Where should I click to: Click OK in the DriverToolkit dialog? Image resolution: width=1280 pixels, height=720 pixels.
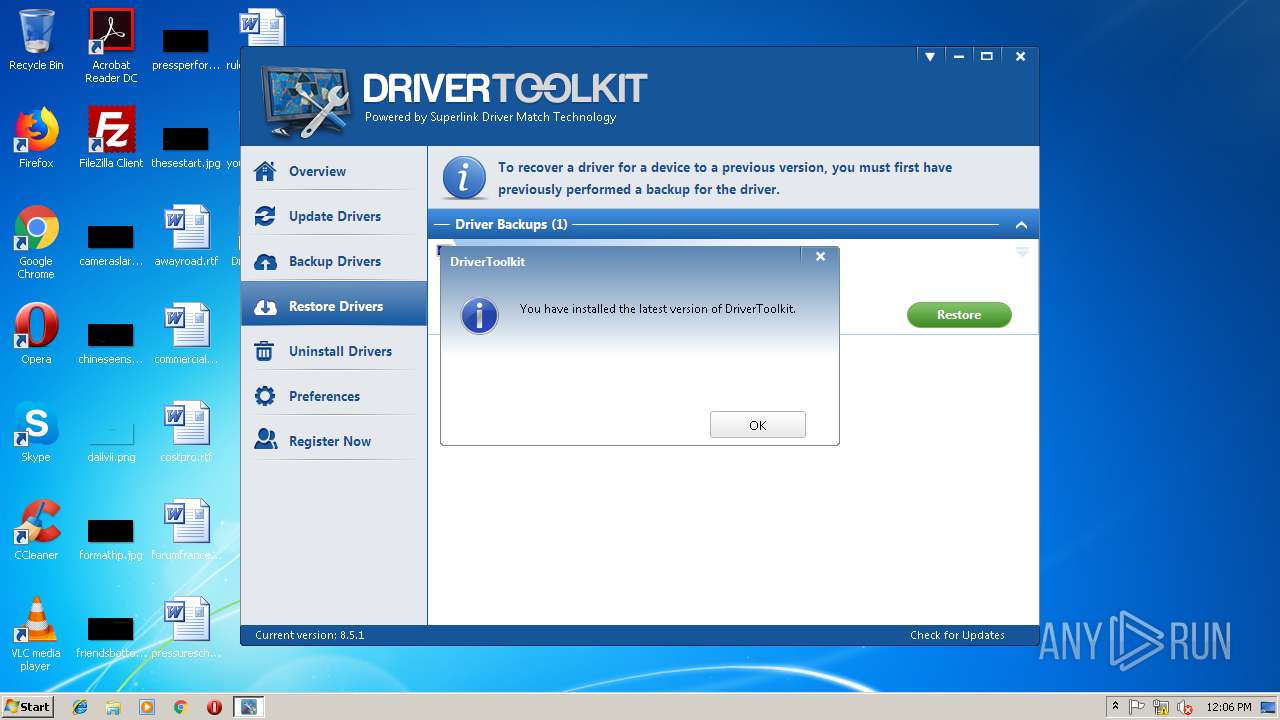(x=757, y=425)
